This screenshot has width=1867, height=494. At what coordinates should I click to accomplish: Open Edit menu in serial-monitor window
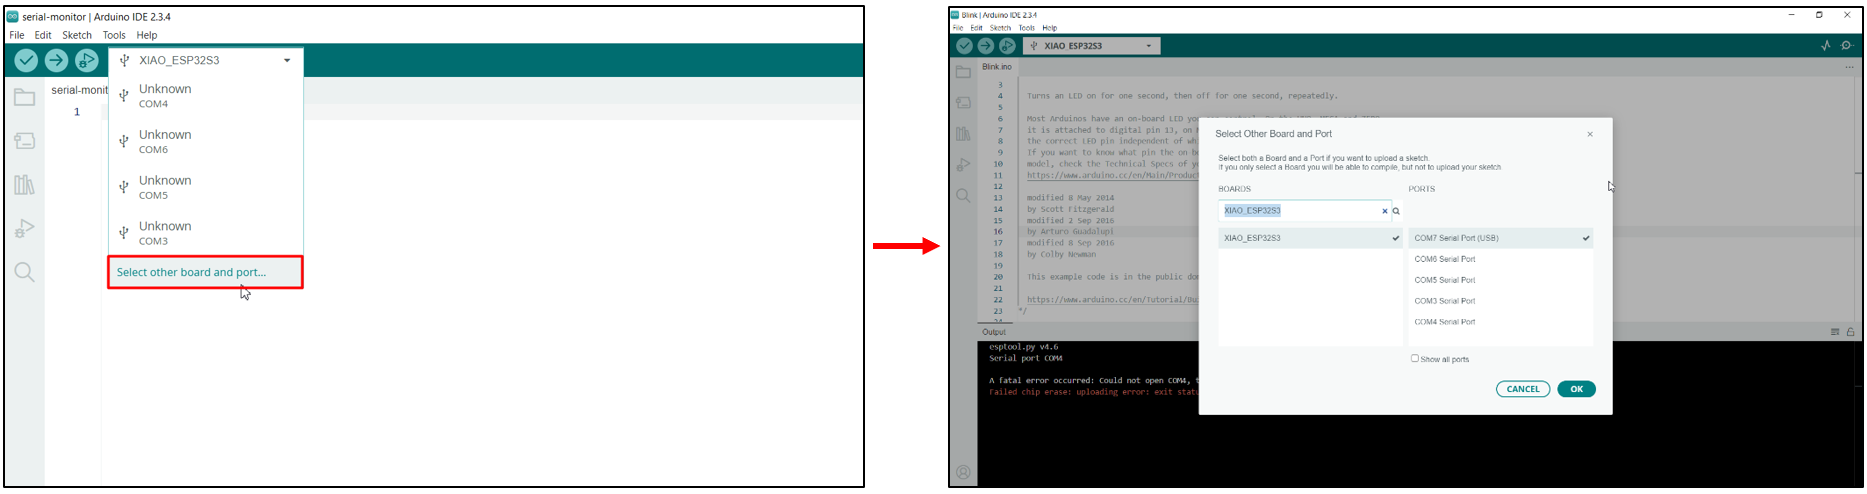(x=43, y=35)
